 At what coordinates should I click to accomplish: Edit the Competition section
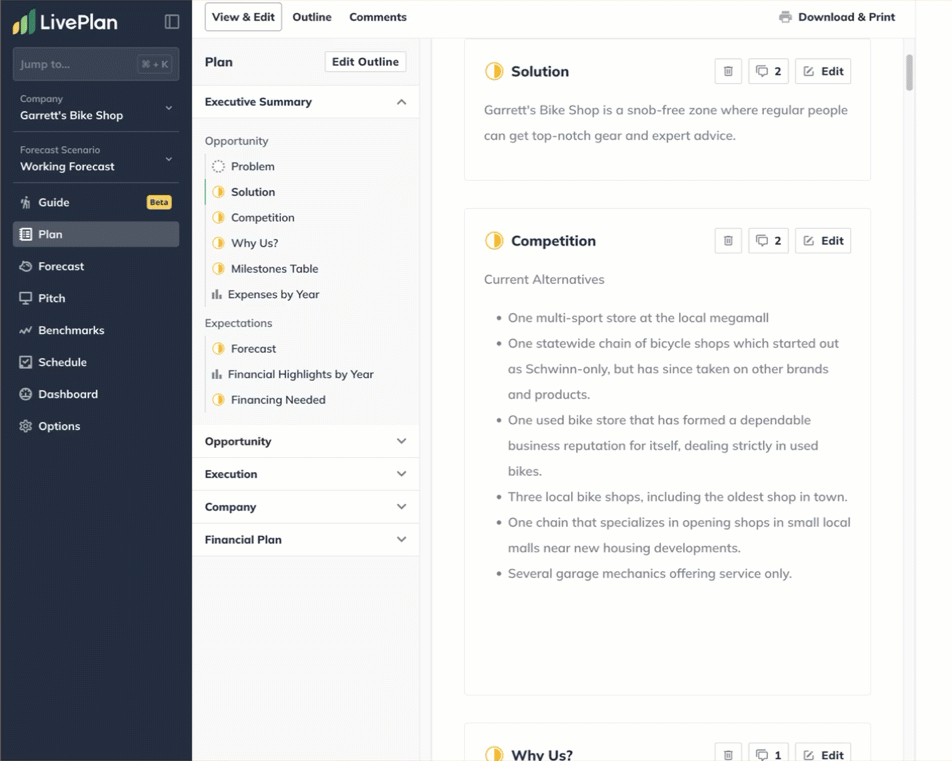(823, 241)
